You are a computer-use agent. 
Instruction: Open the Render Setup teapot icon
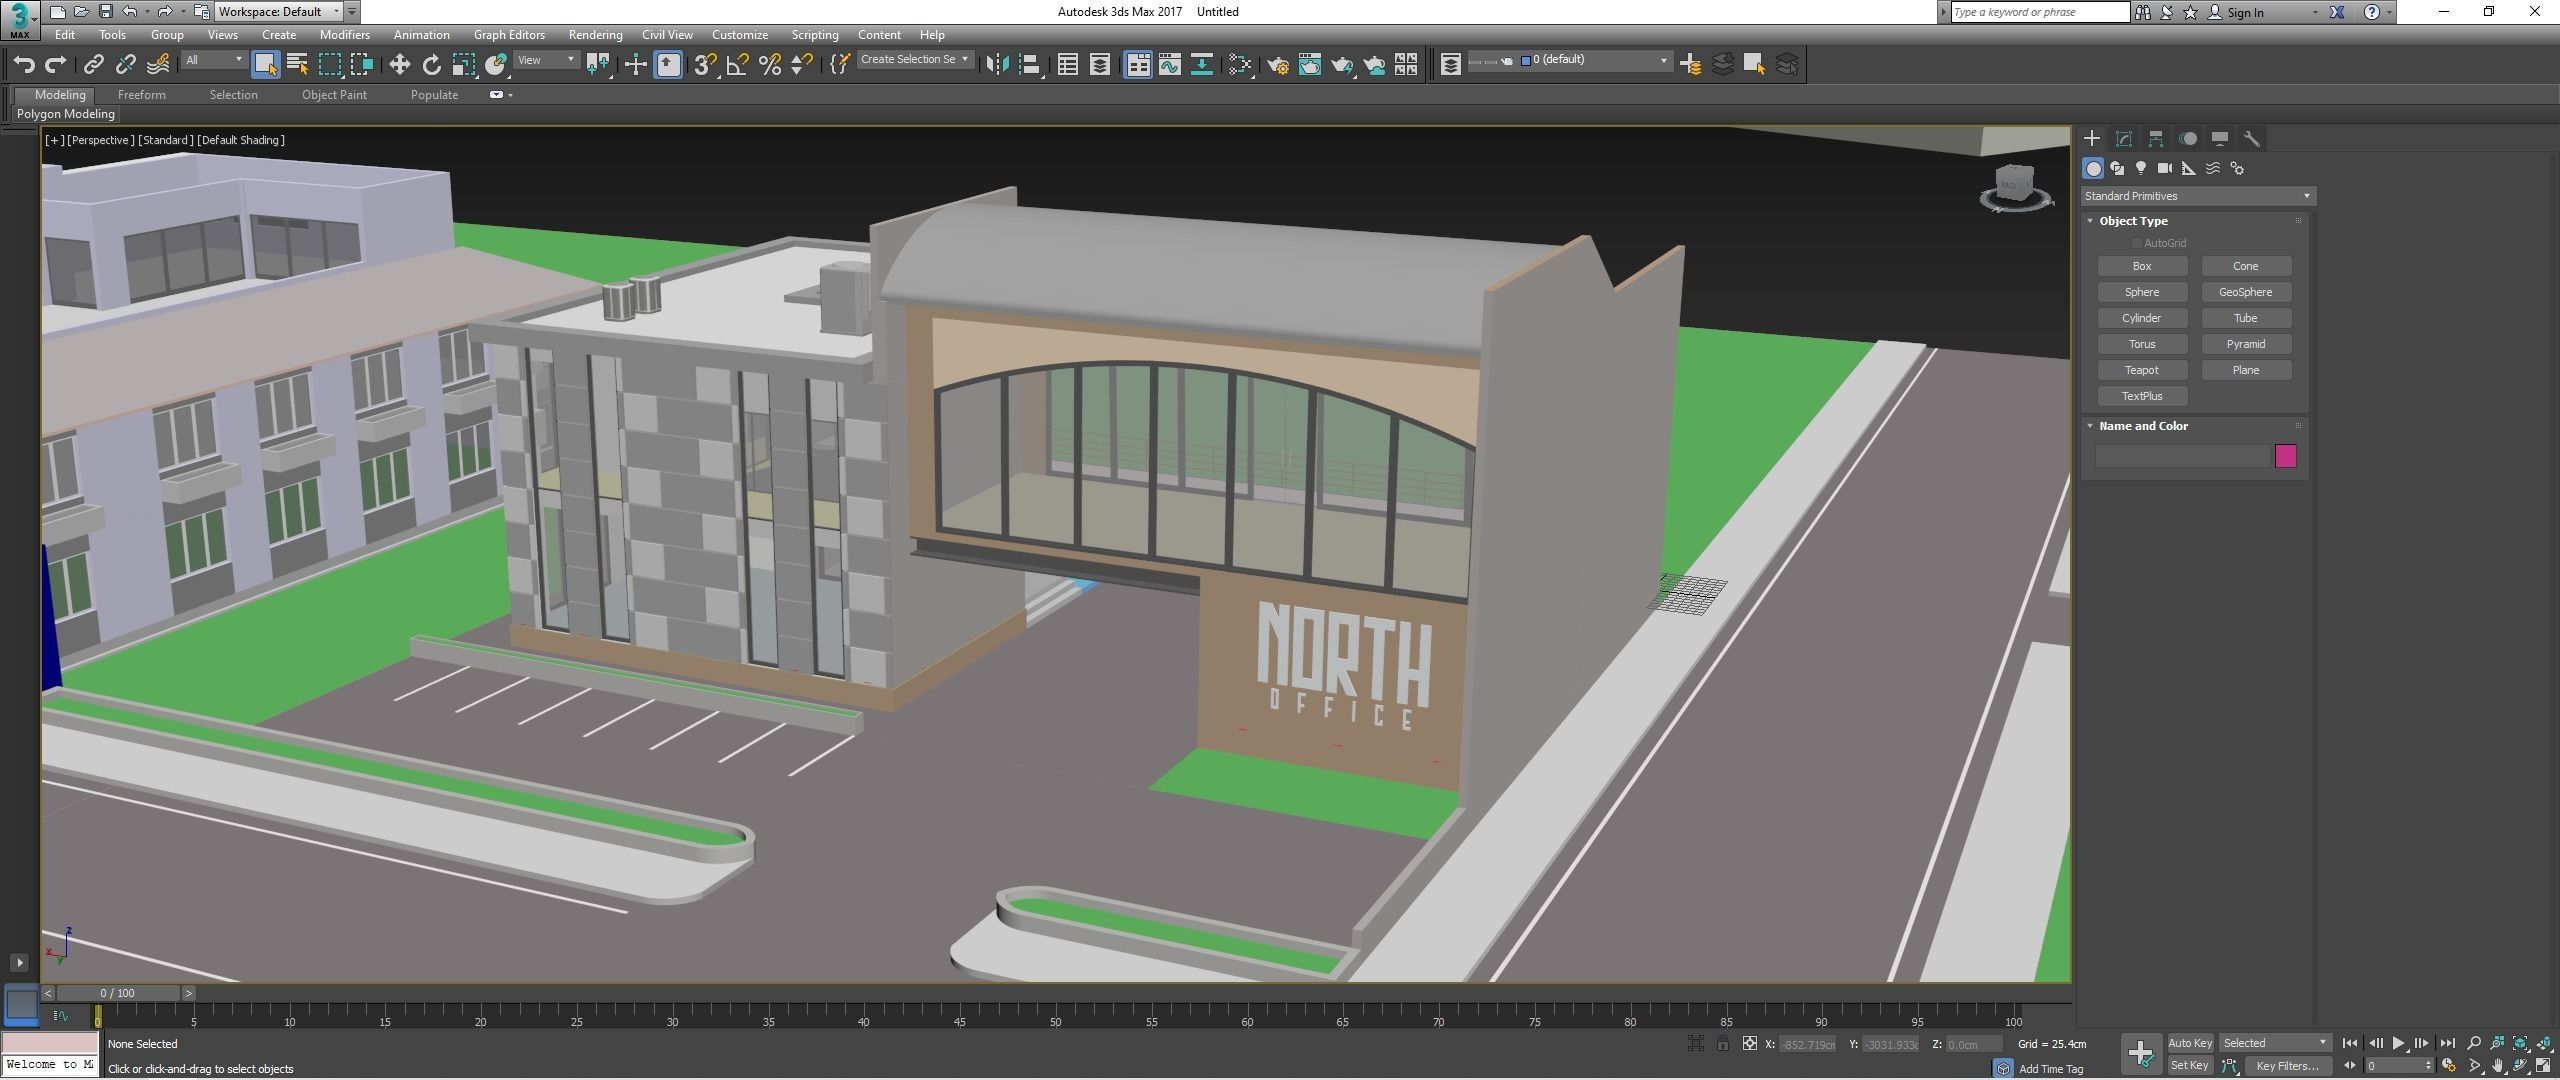(1277, 65)
